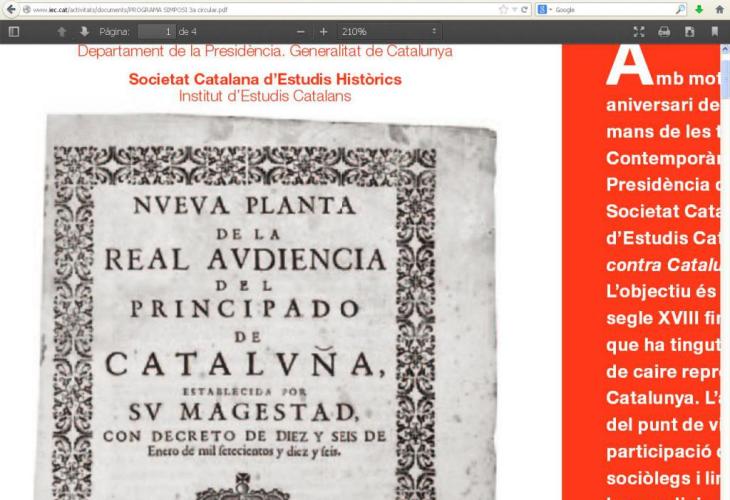This screenshot has width=730, height=500.
Task: Zoom in with the plus button
Action: coord(324,32)
